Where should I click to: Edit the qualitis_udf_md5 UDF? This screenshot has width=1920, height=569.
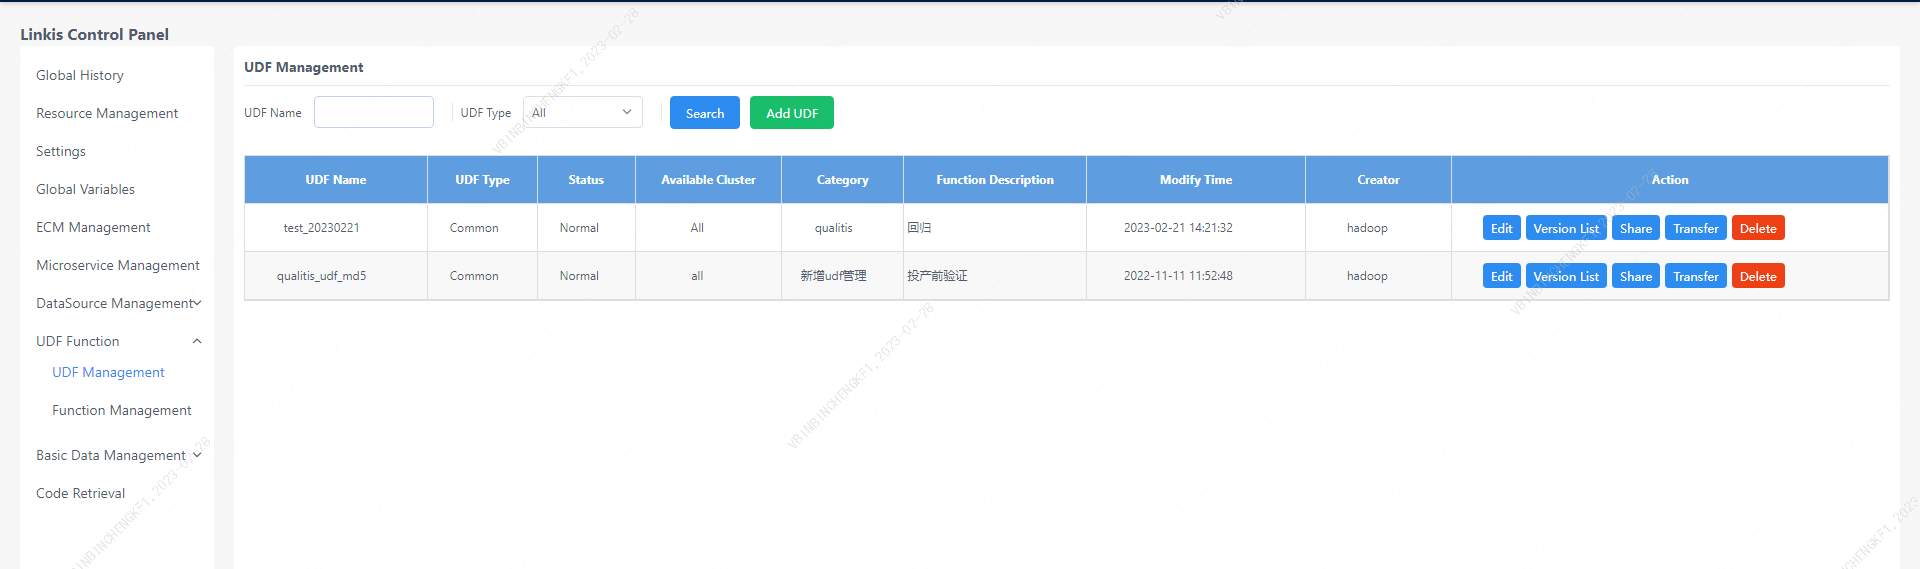click(1501, 276)
